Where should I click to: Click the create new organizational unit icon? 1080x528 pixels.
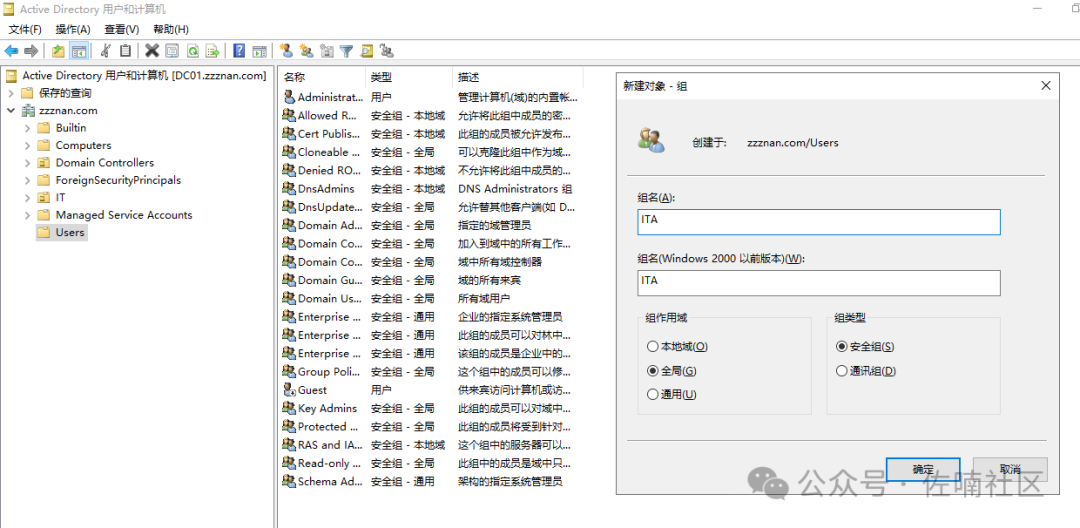pos(326,51)
